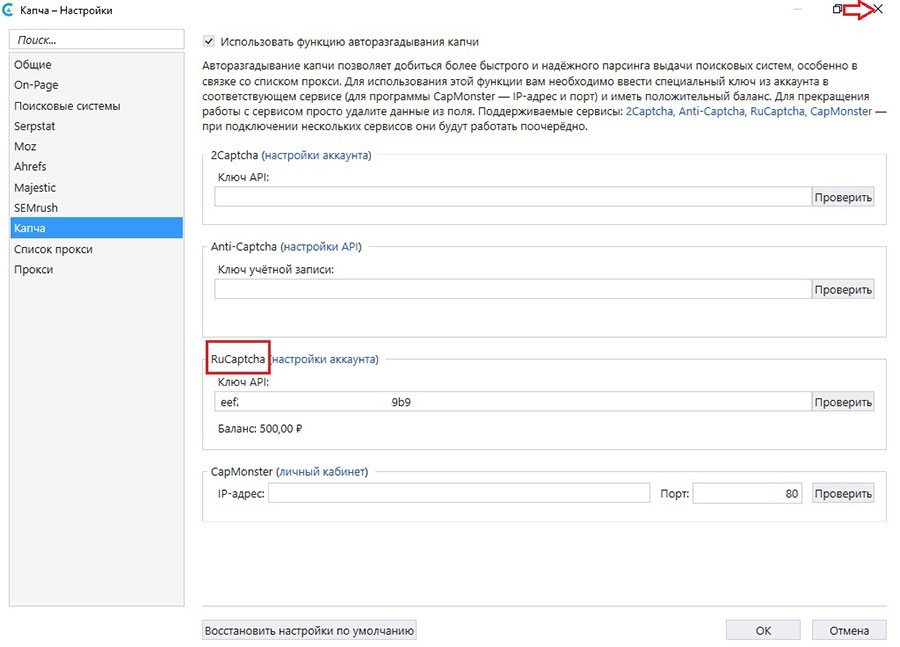
Task: Open the Anti-Captcha настройки API link
Action: (321, 246)
